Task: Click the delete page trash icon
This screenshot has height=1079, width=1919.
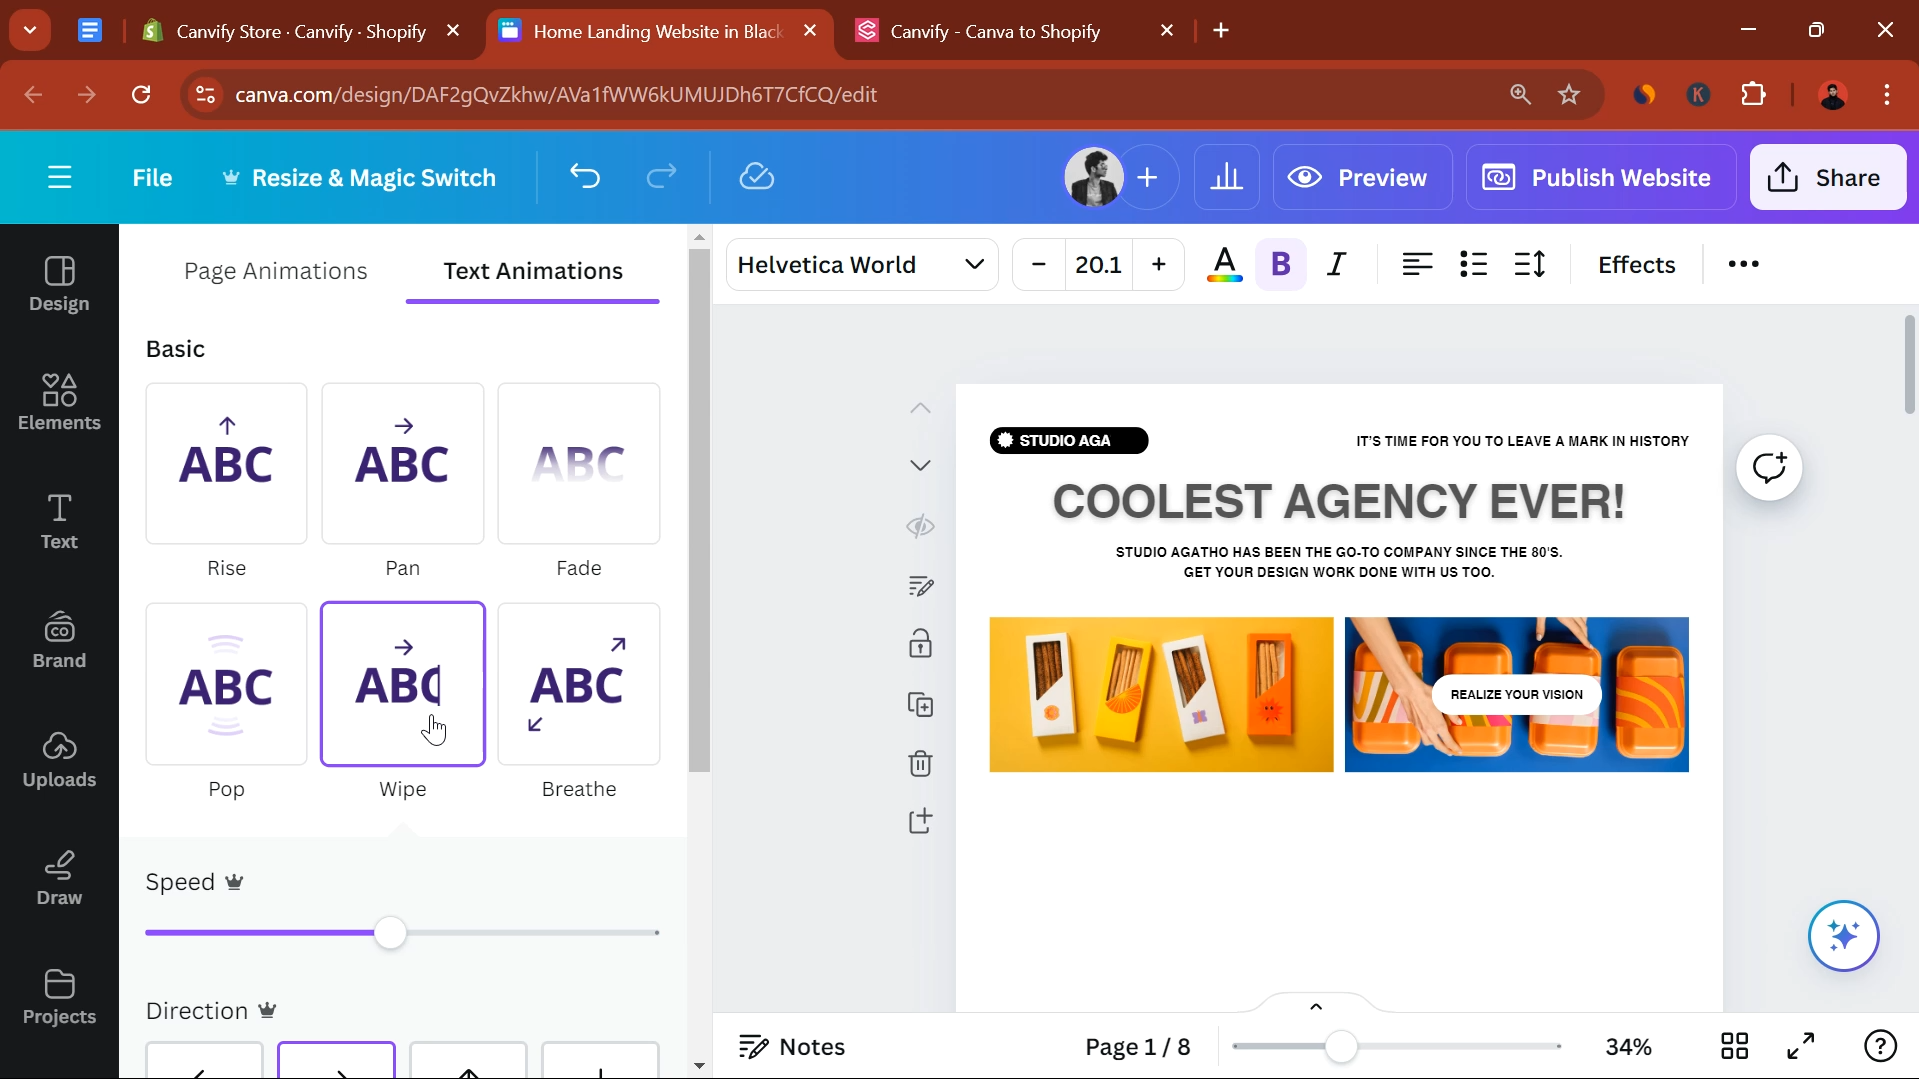Action: click(x=920, y=764)
